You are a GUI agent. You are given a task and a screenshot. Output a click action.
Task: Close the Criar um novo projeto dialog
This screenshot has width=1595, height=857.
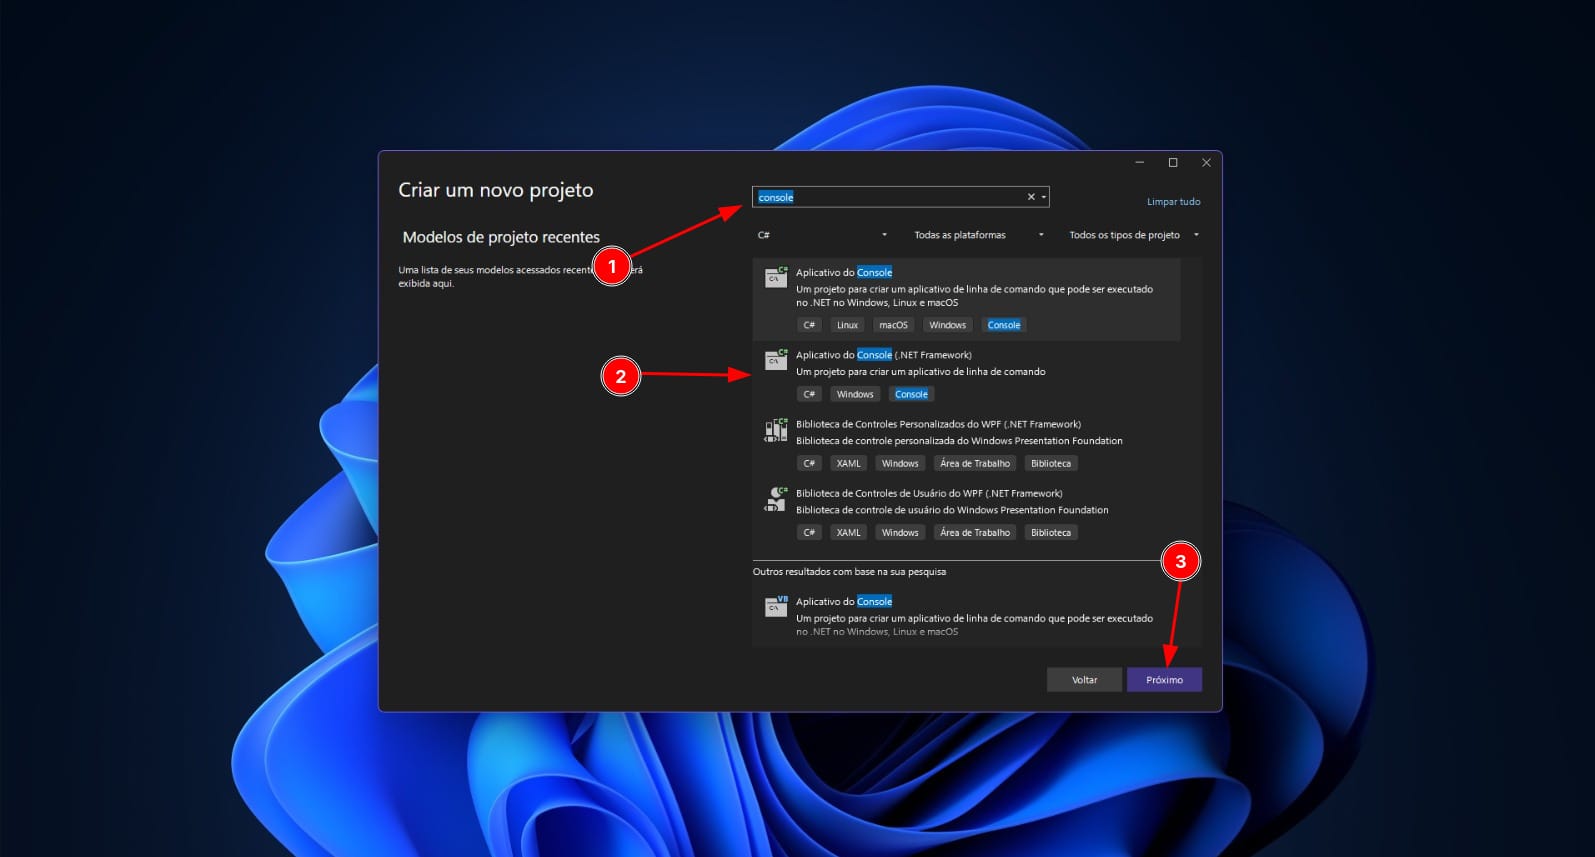[1206, 163]
